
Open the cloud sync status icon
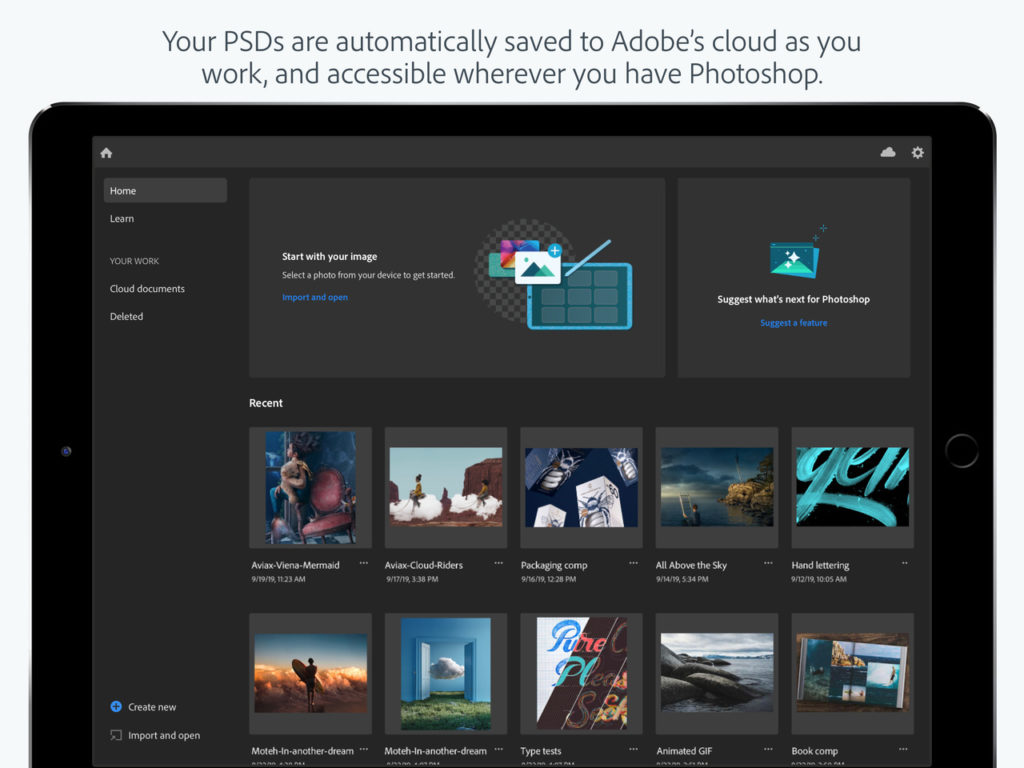(888, 152)
